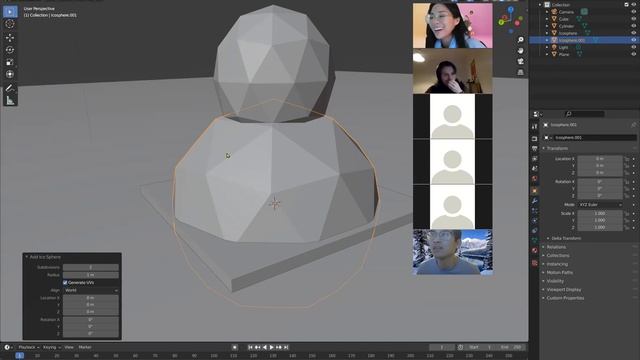Open the Output properties tab icon
Image resolution: width=640 pixels, height=360 pixels.
tap(535, 149)
